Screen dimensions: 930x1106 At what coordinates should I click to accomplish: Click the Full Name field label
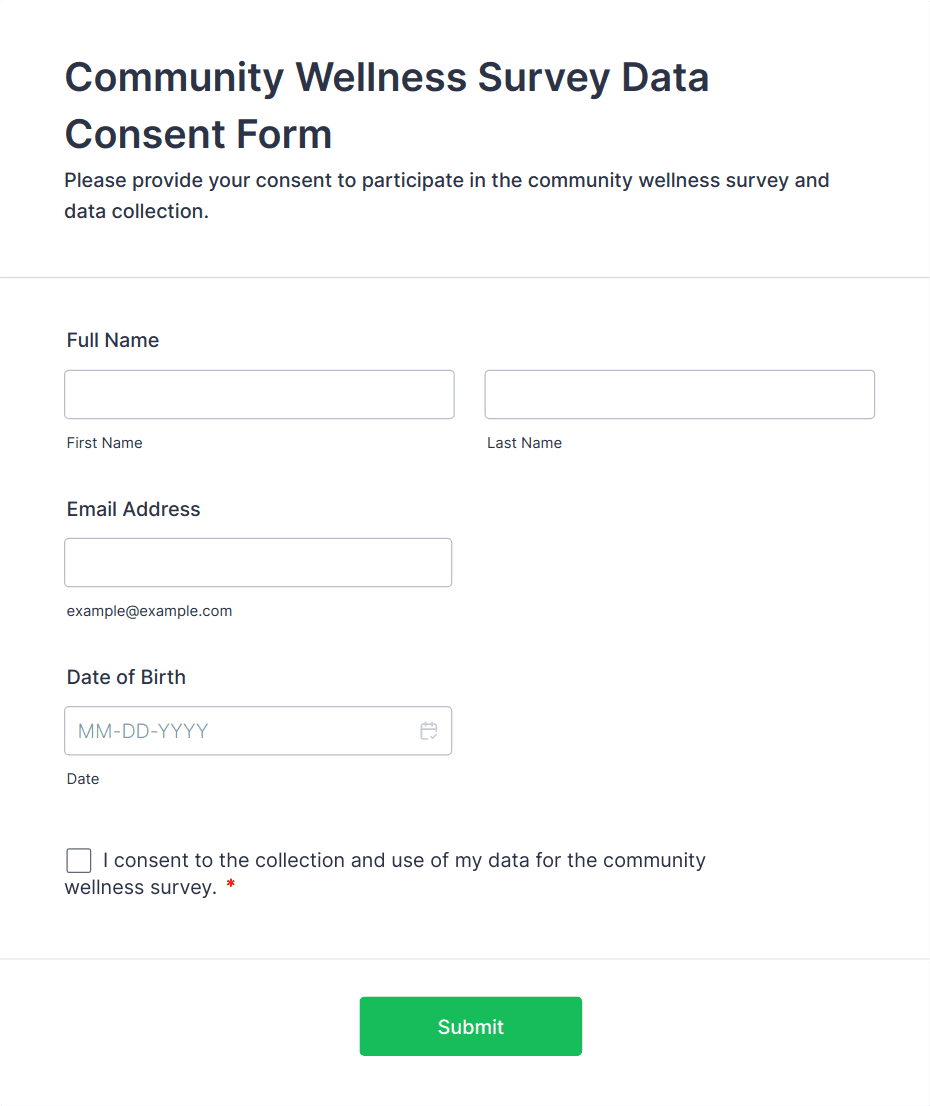click(x=113, y=340)
